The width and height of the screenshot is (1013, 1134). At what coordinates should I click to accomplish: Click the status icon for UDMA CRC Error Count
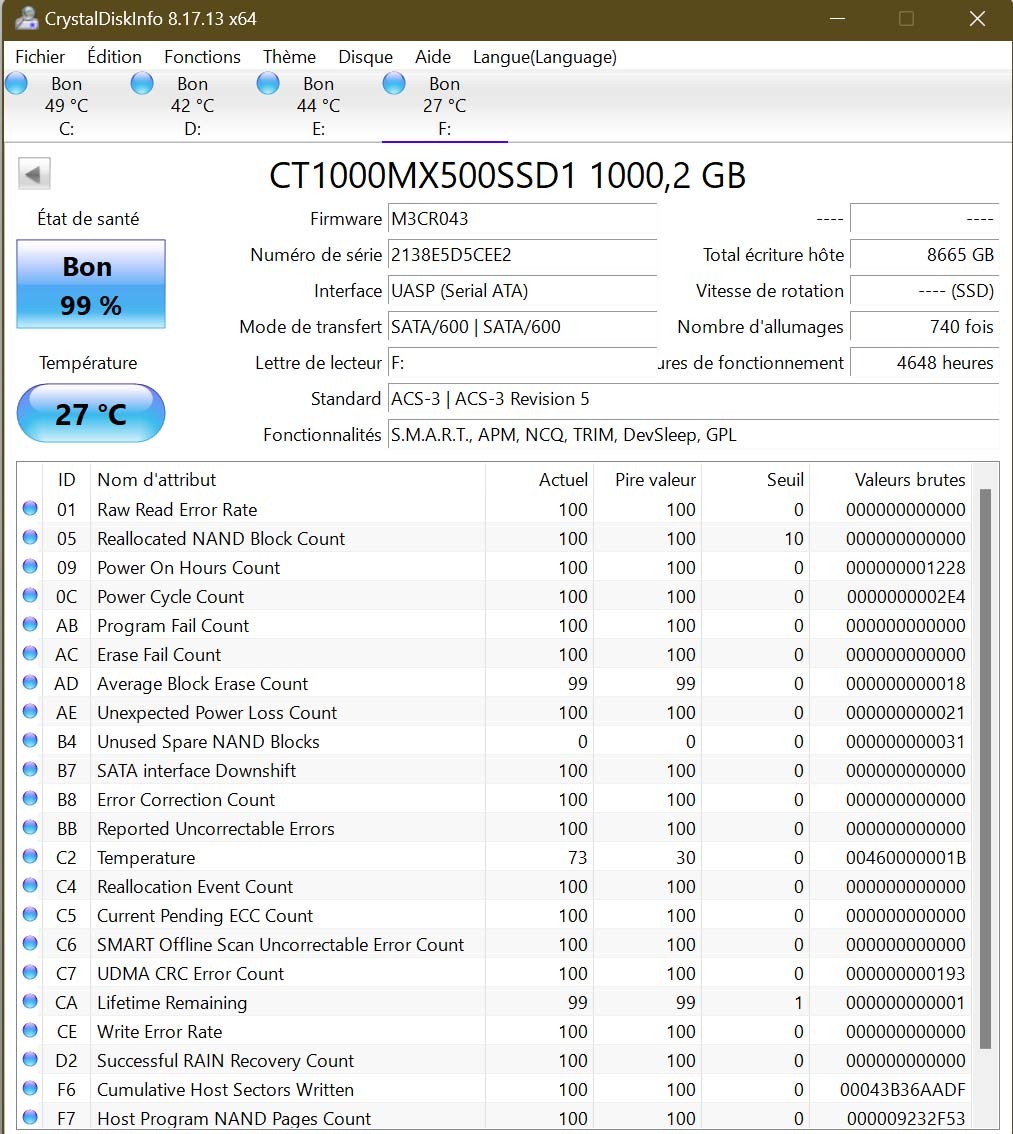click(30, 972)
